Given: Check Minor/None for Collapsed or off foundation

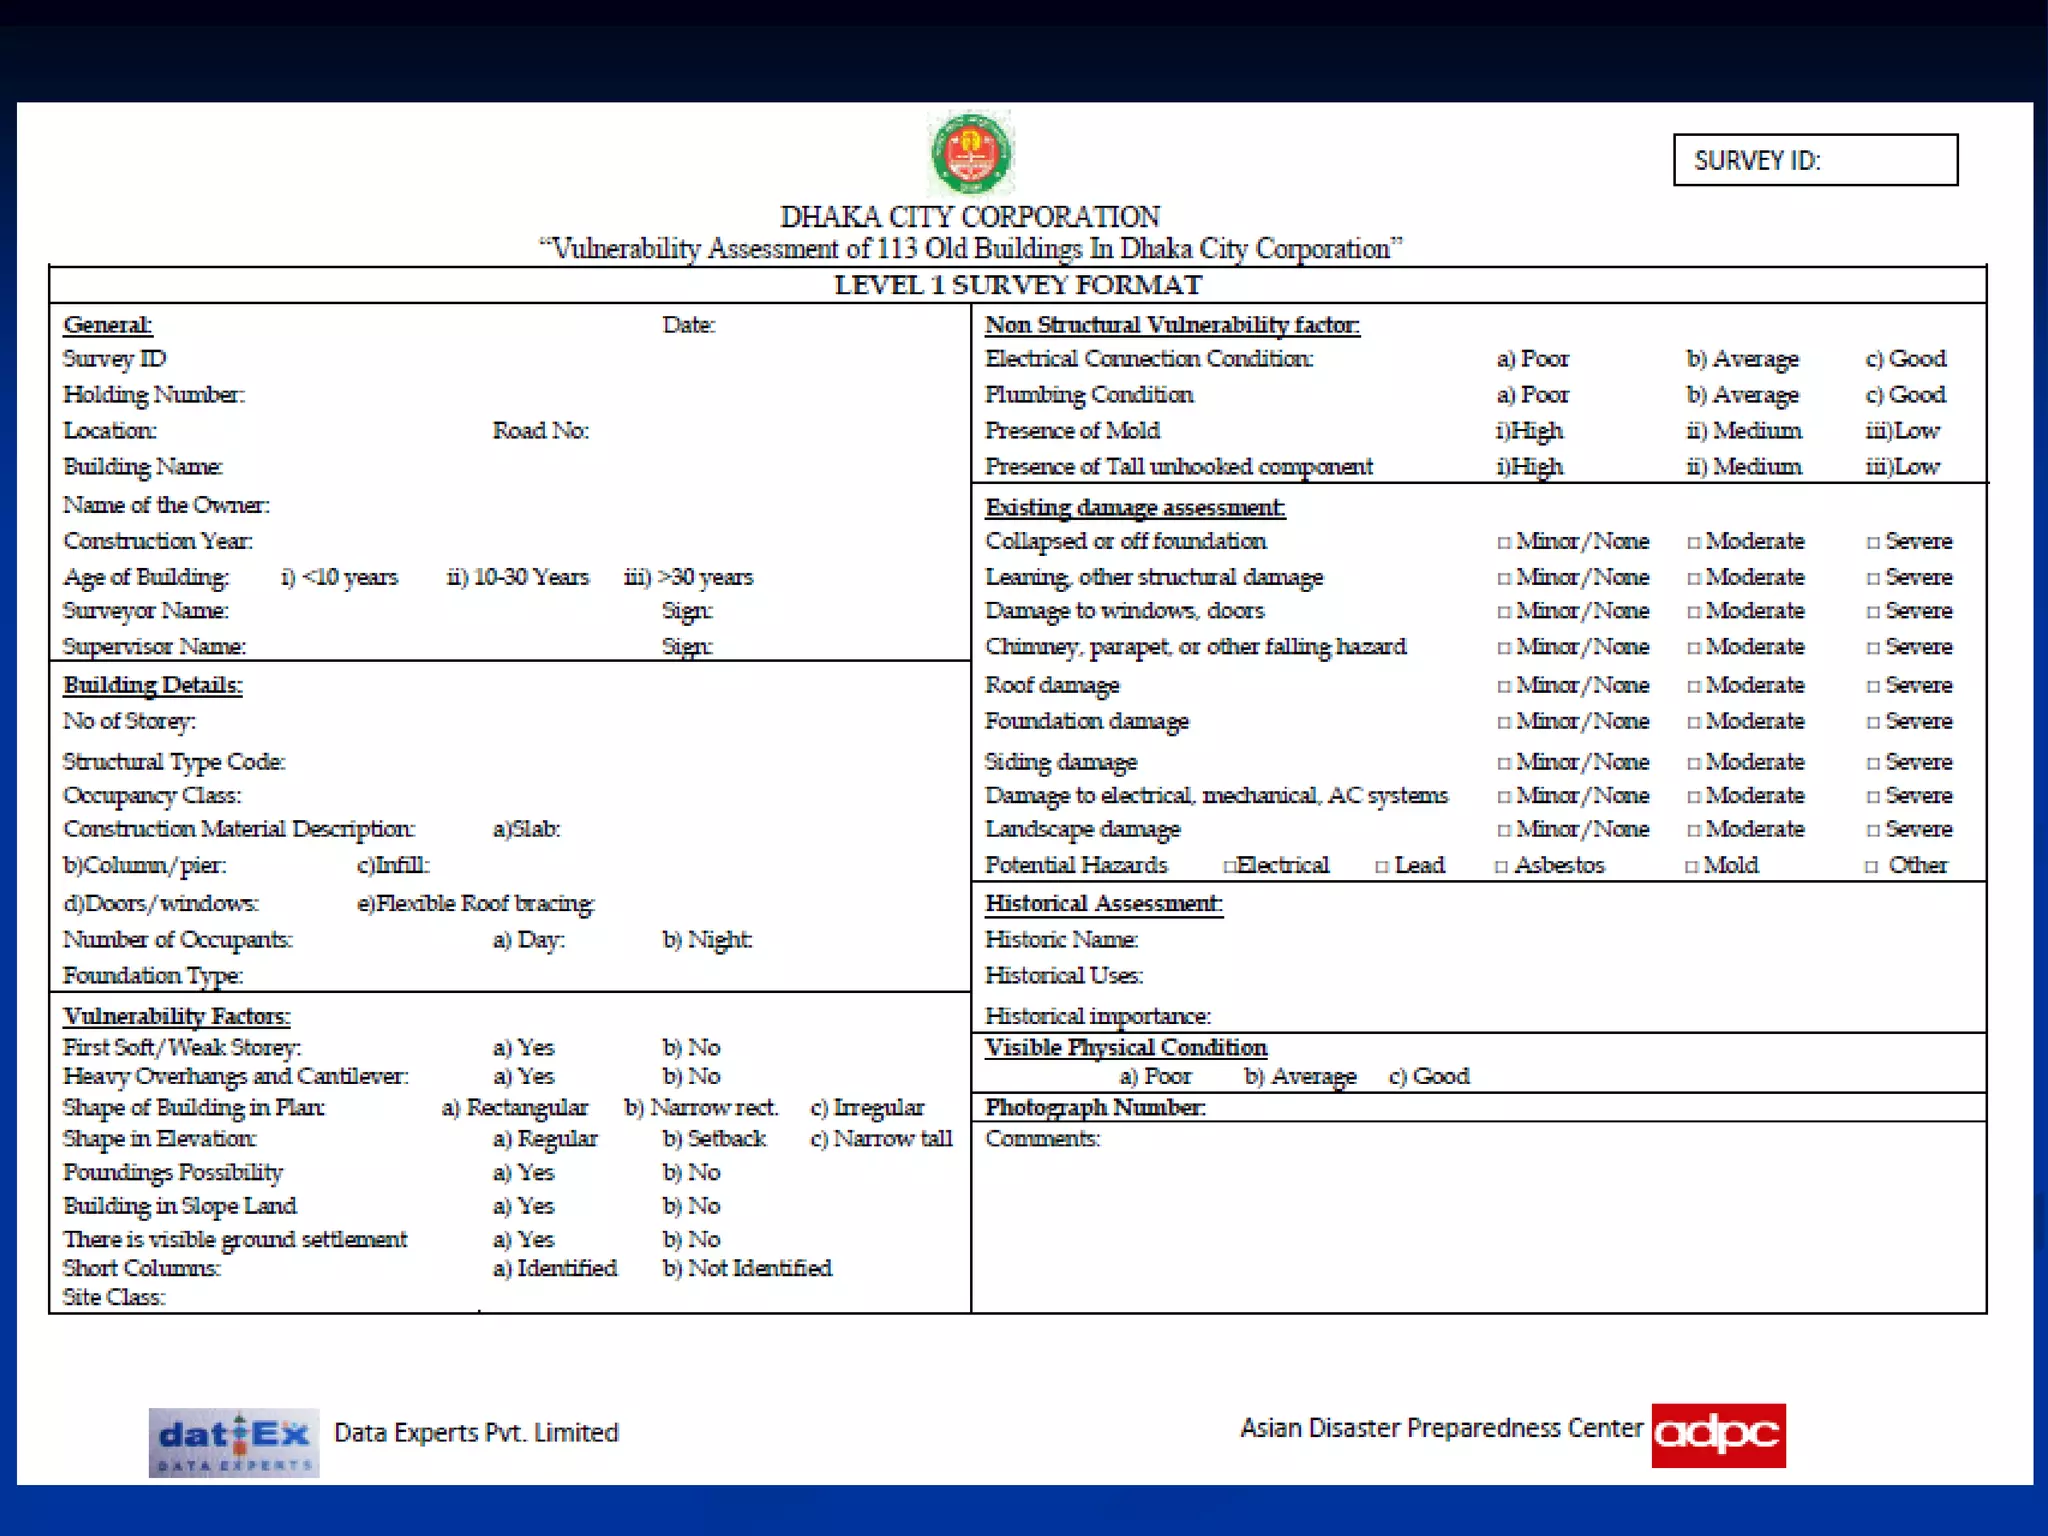Looking at the screenshot, I should click(x=1503, y=543).
